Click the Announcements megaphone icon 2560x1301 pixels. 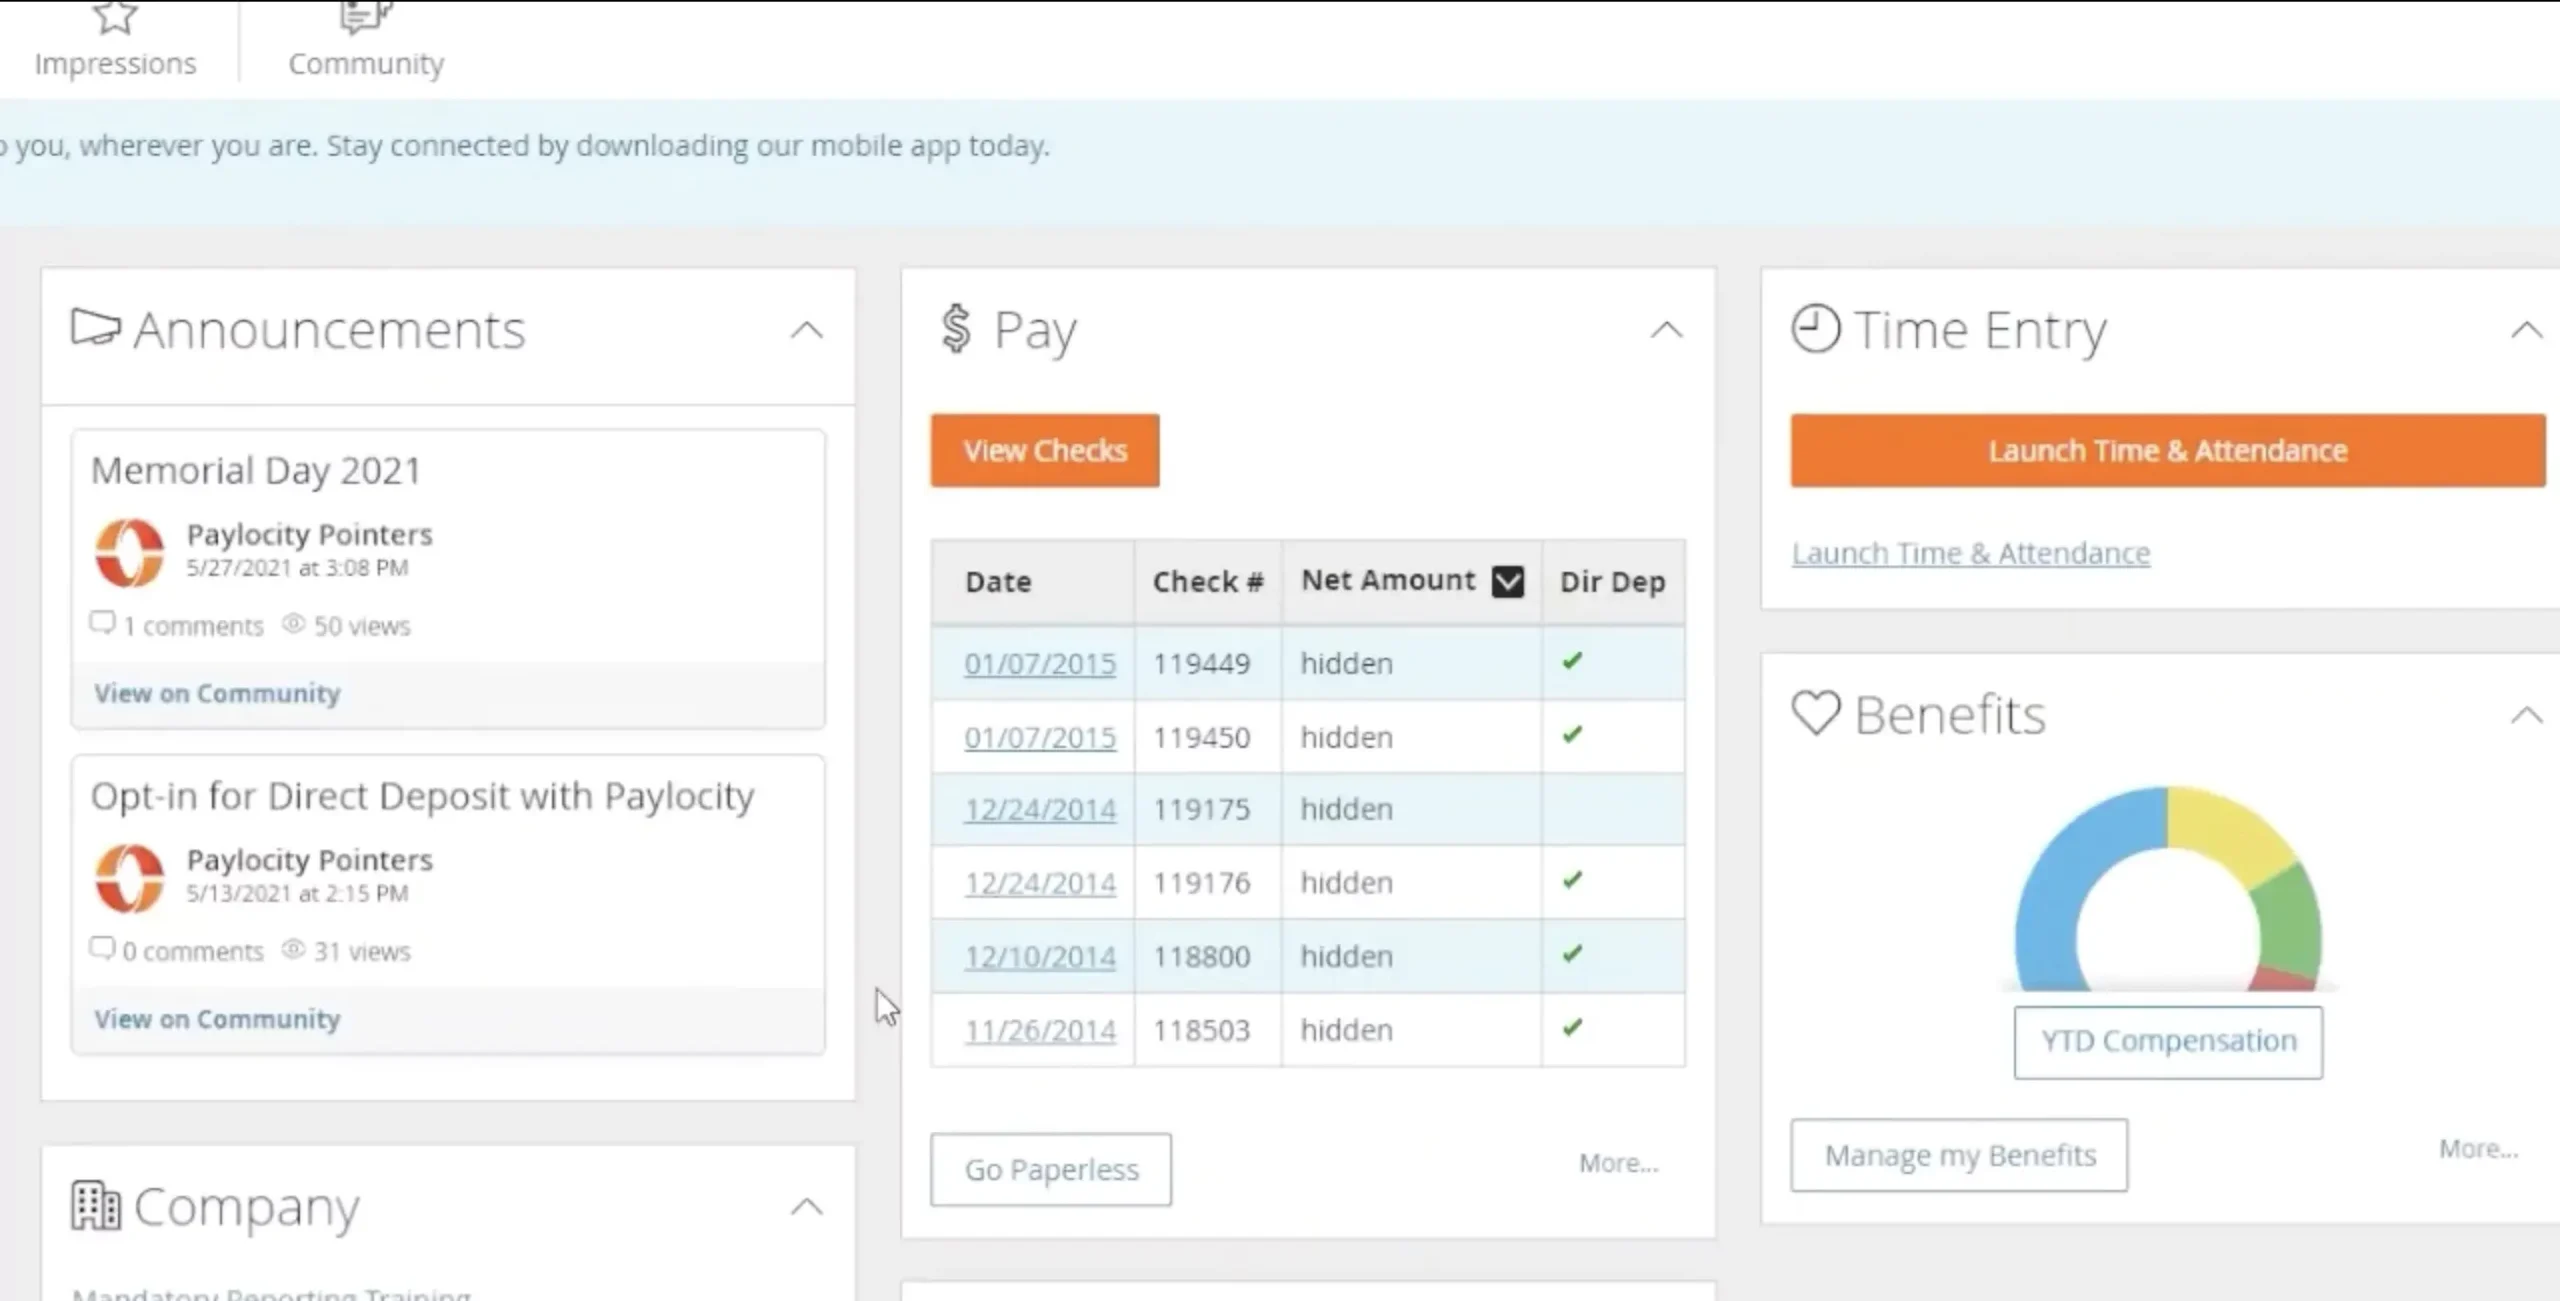(x=96, y=328)
